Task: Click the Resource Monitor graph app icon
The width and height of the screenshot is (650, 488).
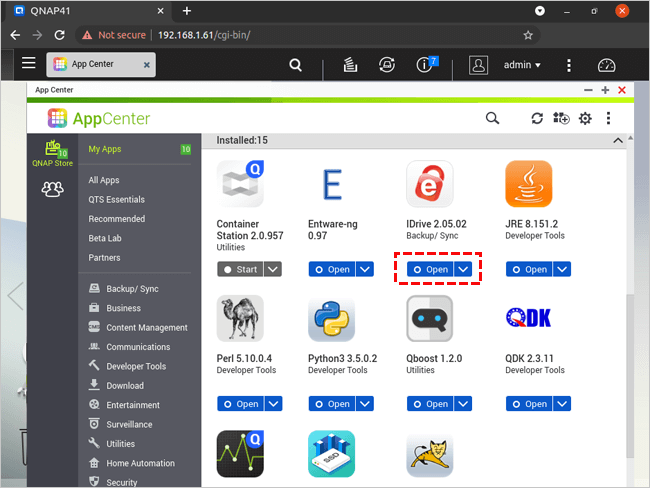Action: pyautogui.click(x=240, y=454)
